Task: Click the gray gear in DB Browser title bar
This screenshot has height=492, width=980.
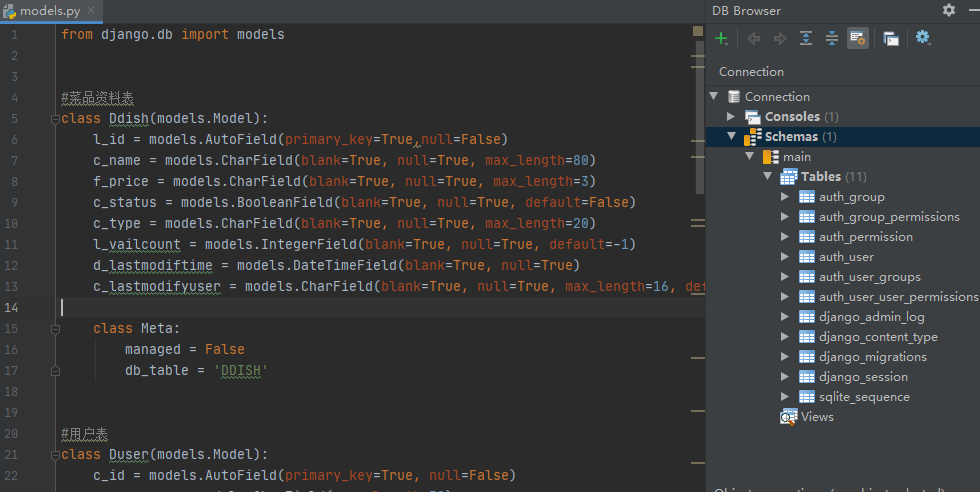Action: point(949,10)
